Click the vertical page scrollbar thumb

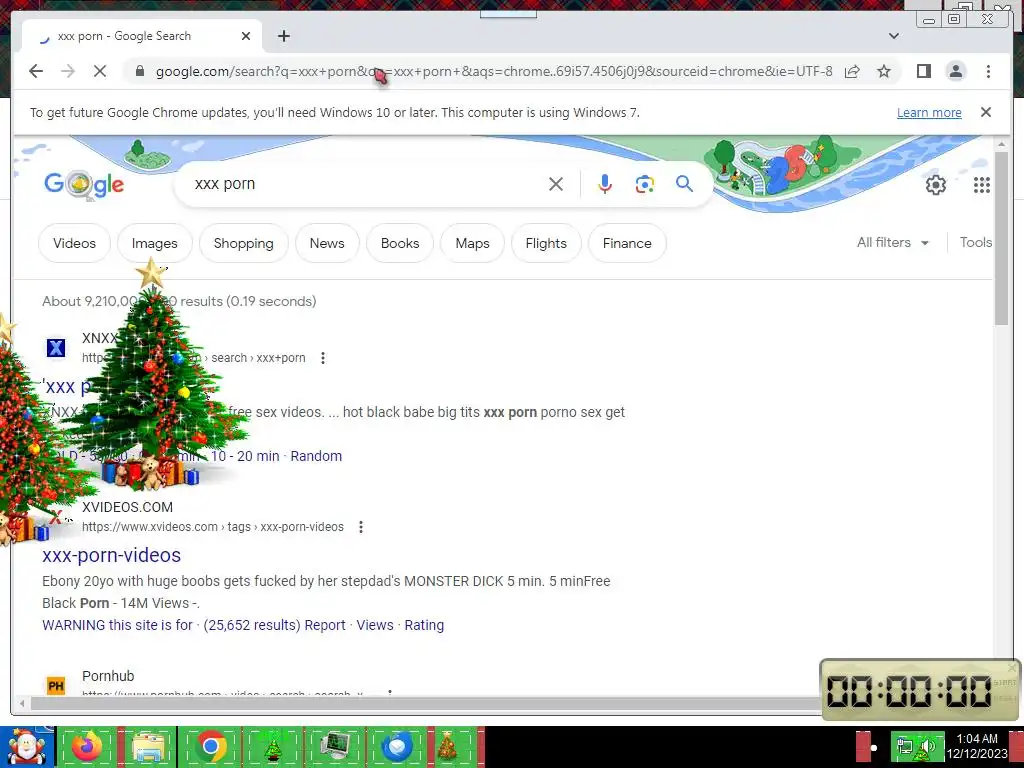point(1001,238)
